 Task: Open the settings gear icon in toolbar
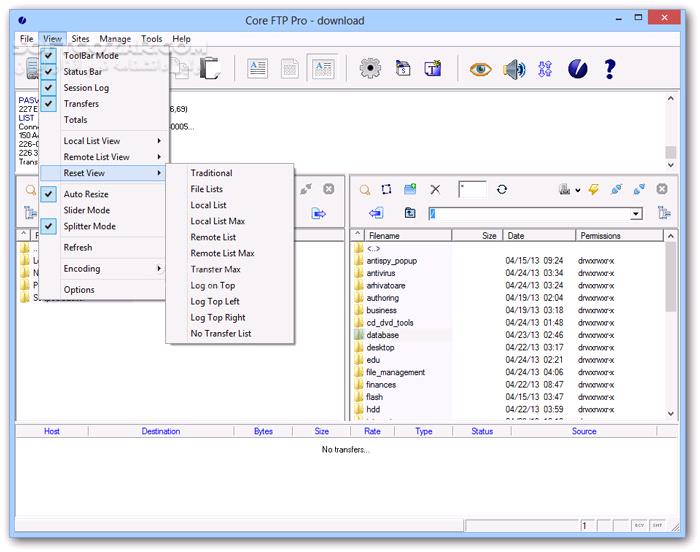click(x=370, y=69)
